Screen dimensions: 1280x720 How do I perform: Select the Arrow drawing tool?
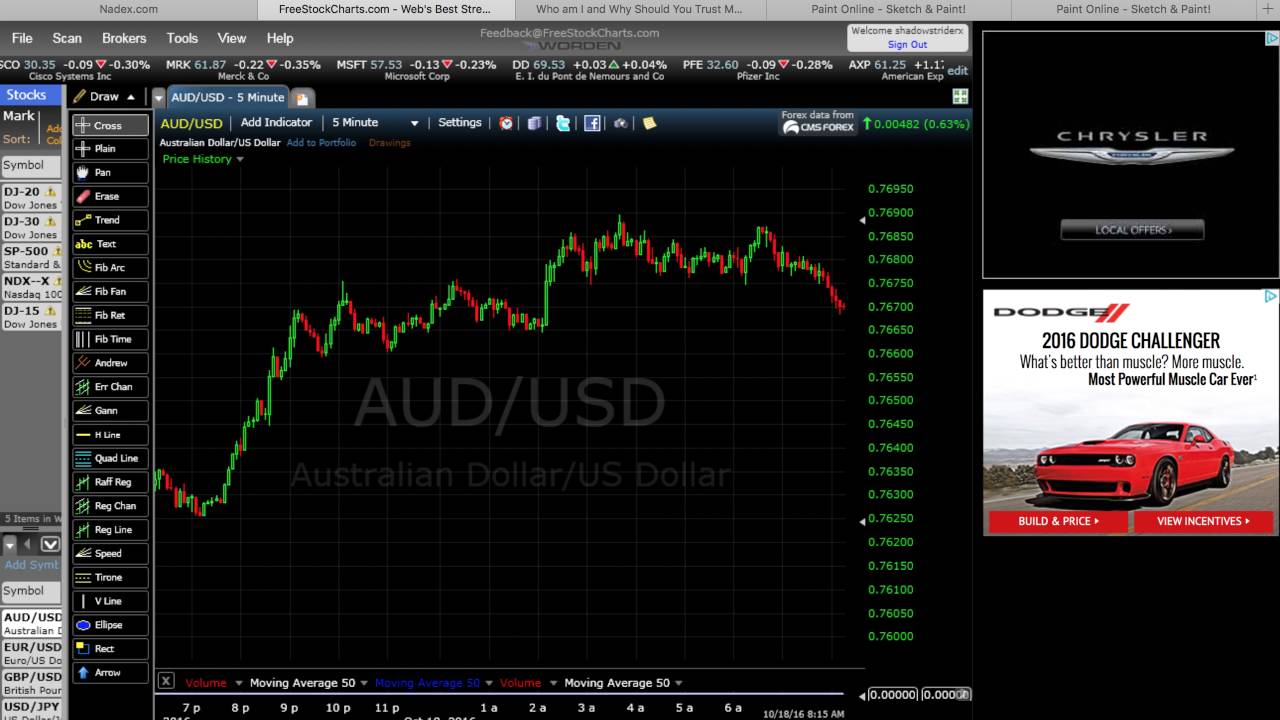point(110,673)
